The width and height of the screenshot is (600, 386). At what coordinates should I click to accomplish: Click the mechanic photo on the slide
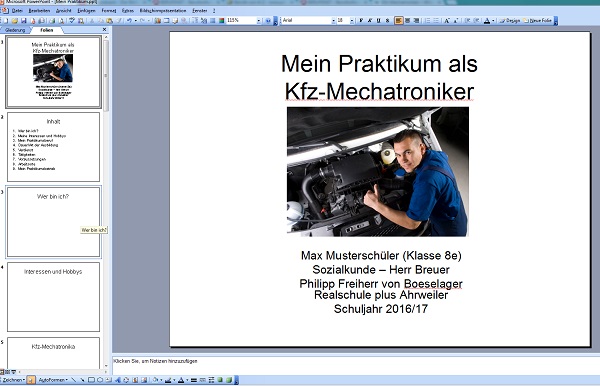(x=378, y=171)
